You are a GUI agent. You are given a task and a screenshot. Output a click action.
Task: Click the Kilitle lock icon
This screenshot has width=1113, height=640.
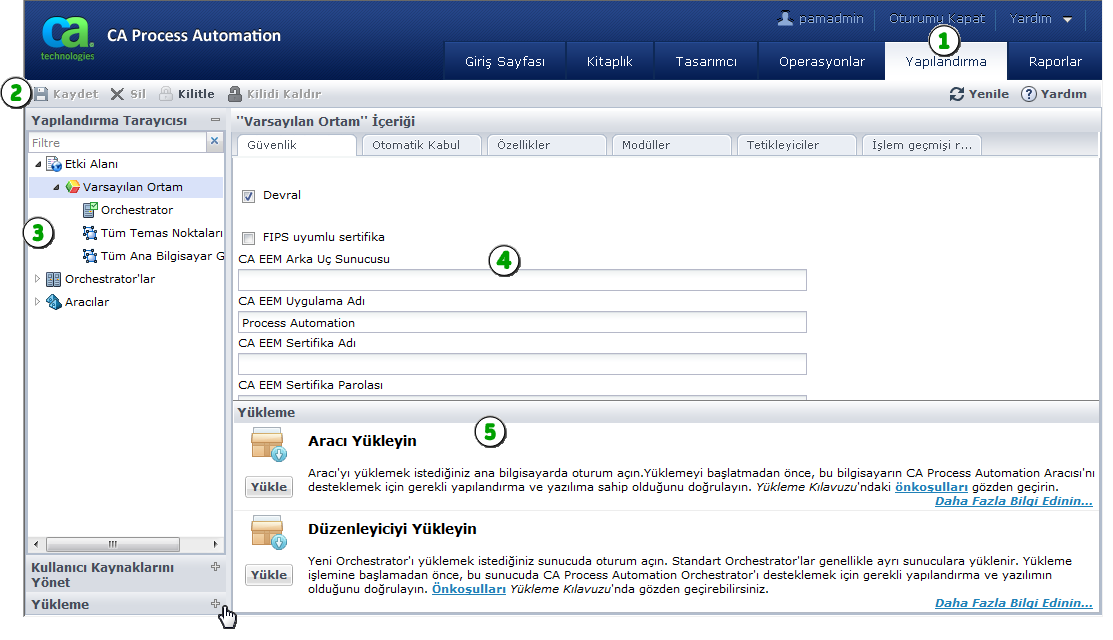[166, 94]
